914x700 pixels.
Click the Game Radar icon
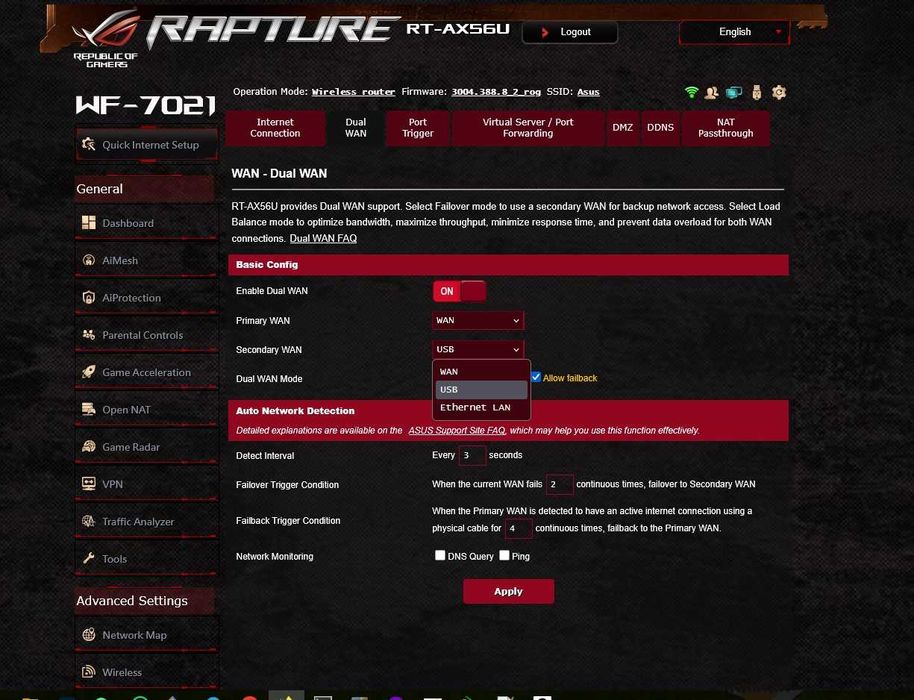pyautogui.click(x=89, y=446)
